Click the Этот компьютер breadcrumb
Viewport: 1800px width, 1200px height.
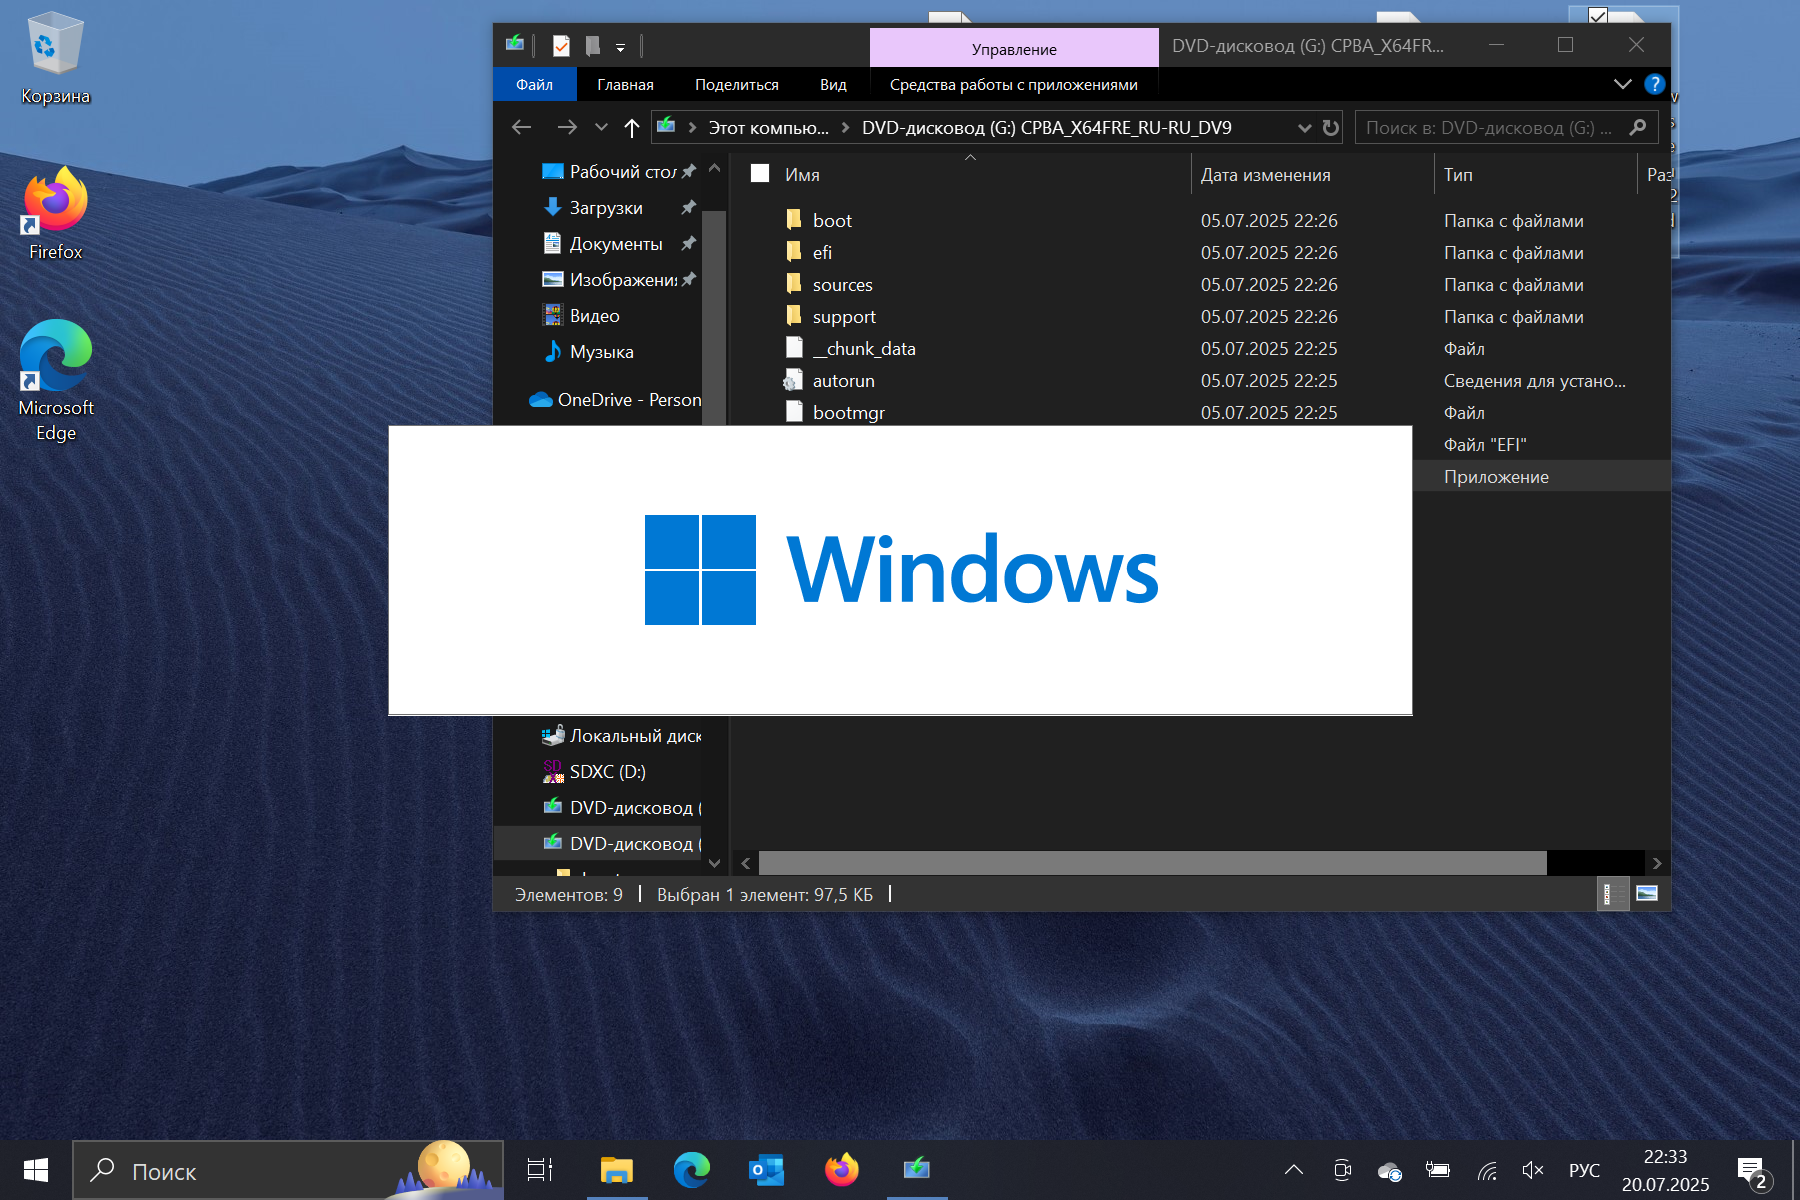point(768,127)
